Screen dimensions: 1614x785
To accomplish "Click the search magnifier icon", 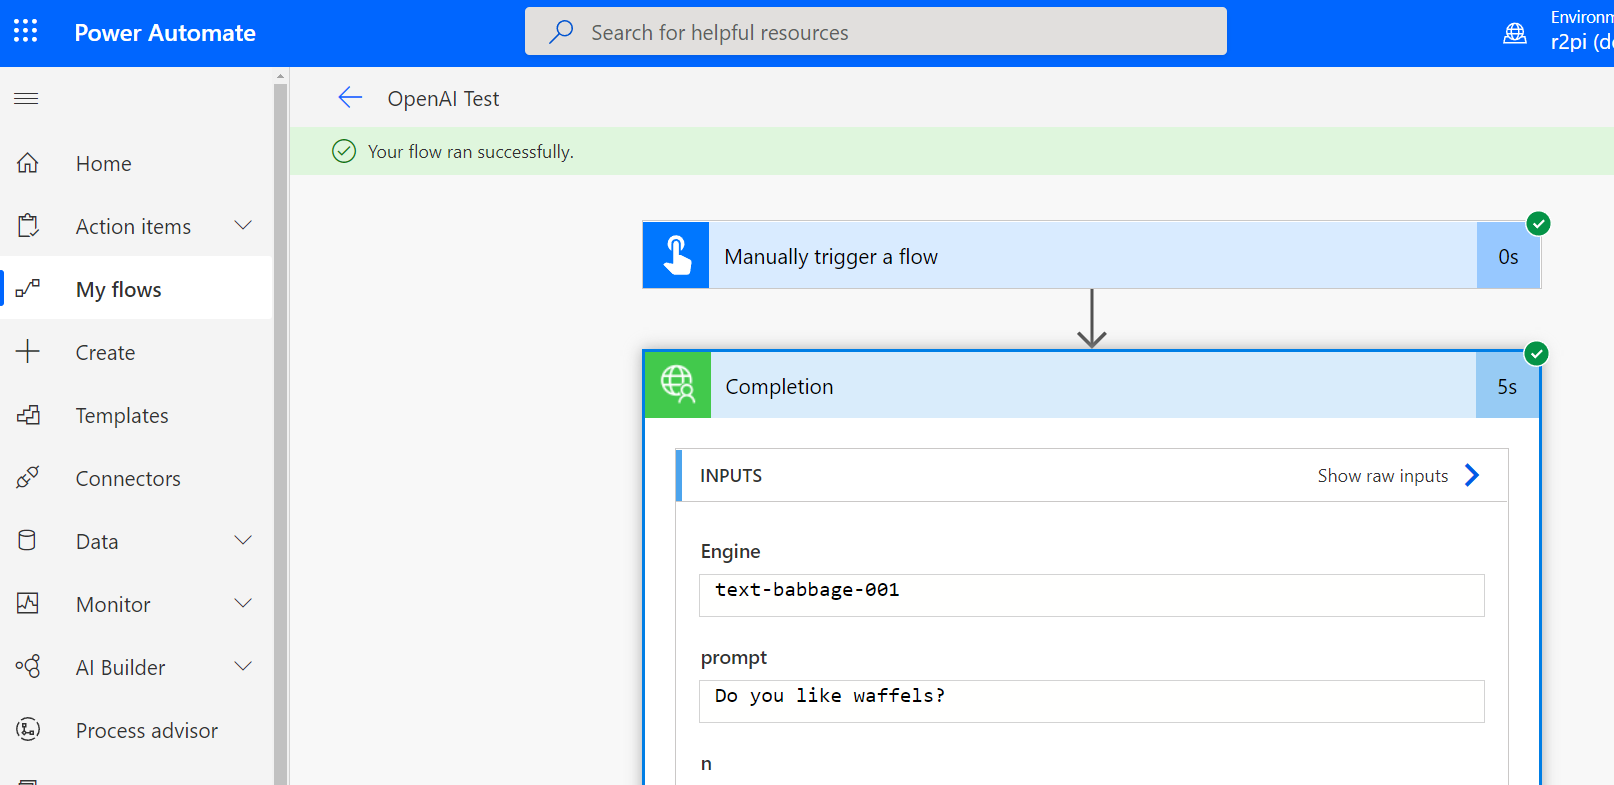I will coord(561,32).
